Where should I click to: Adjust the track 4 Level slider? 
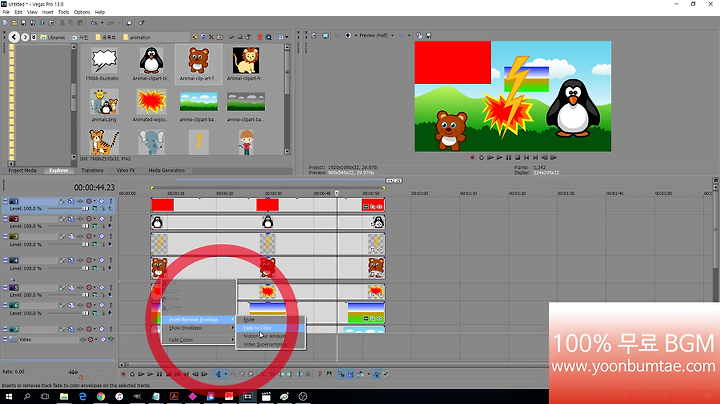85,268
